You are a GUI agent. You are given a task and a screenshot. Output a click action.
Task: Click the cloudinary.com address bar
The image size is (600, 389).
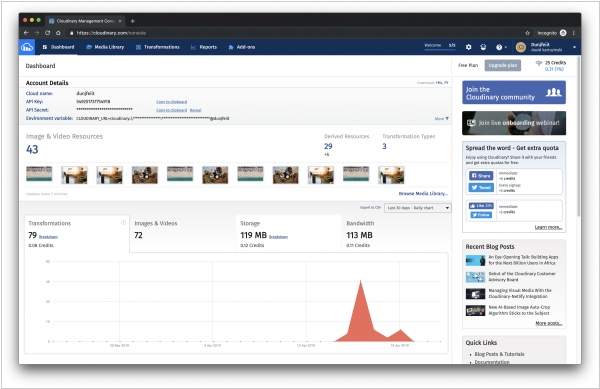pyautogui.click(x=295, y=33)
